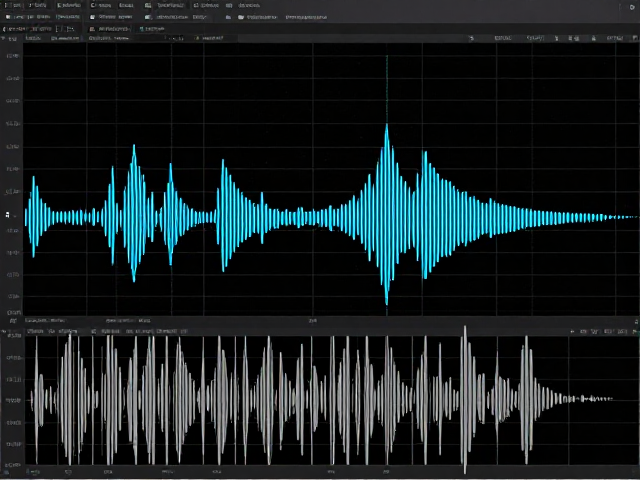Click the teal icon in the third toolbar row

tap(141, 29)
